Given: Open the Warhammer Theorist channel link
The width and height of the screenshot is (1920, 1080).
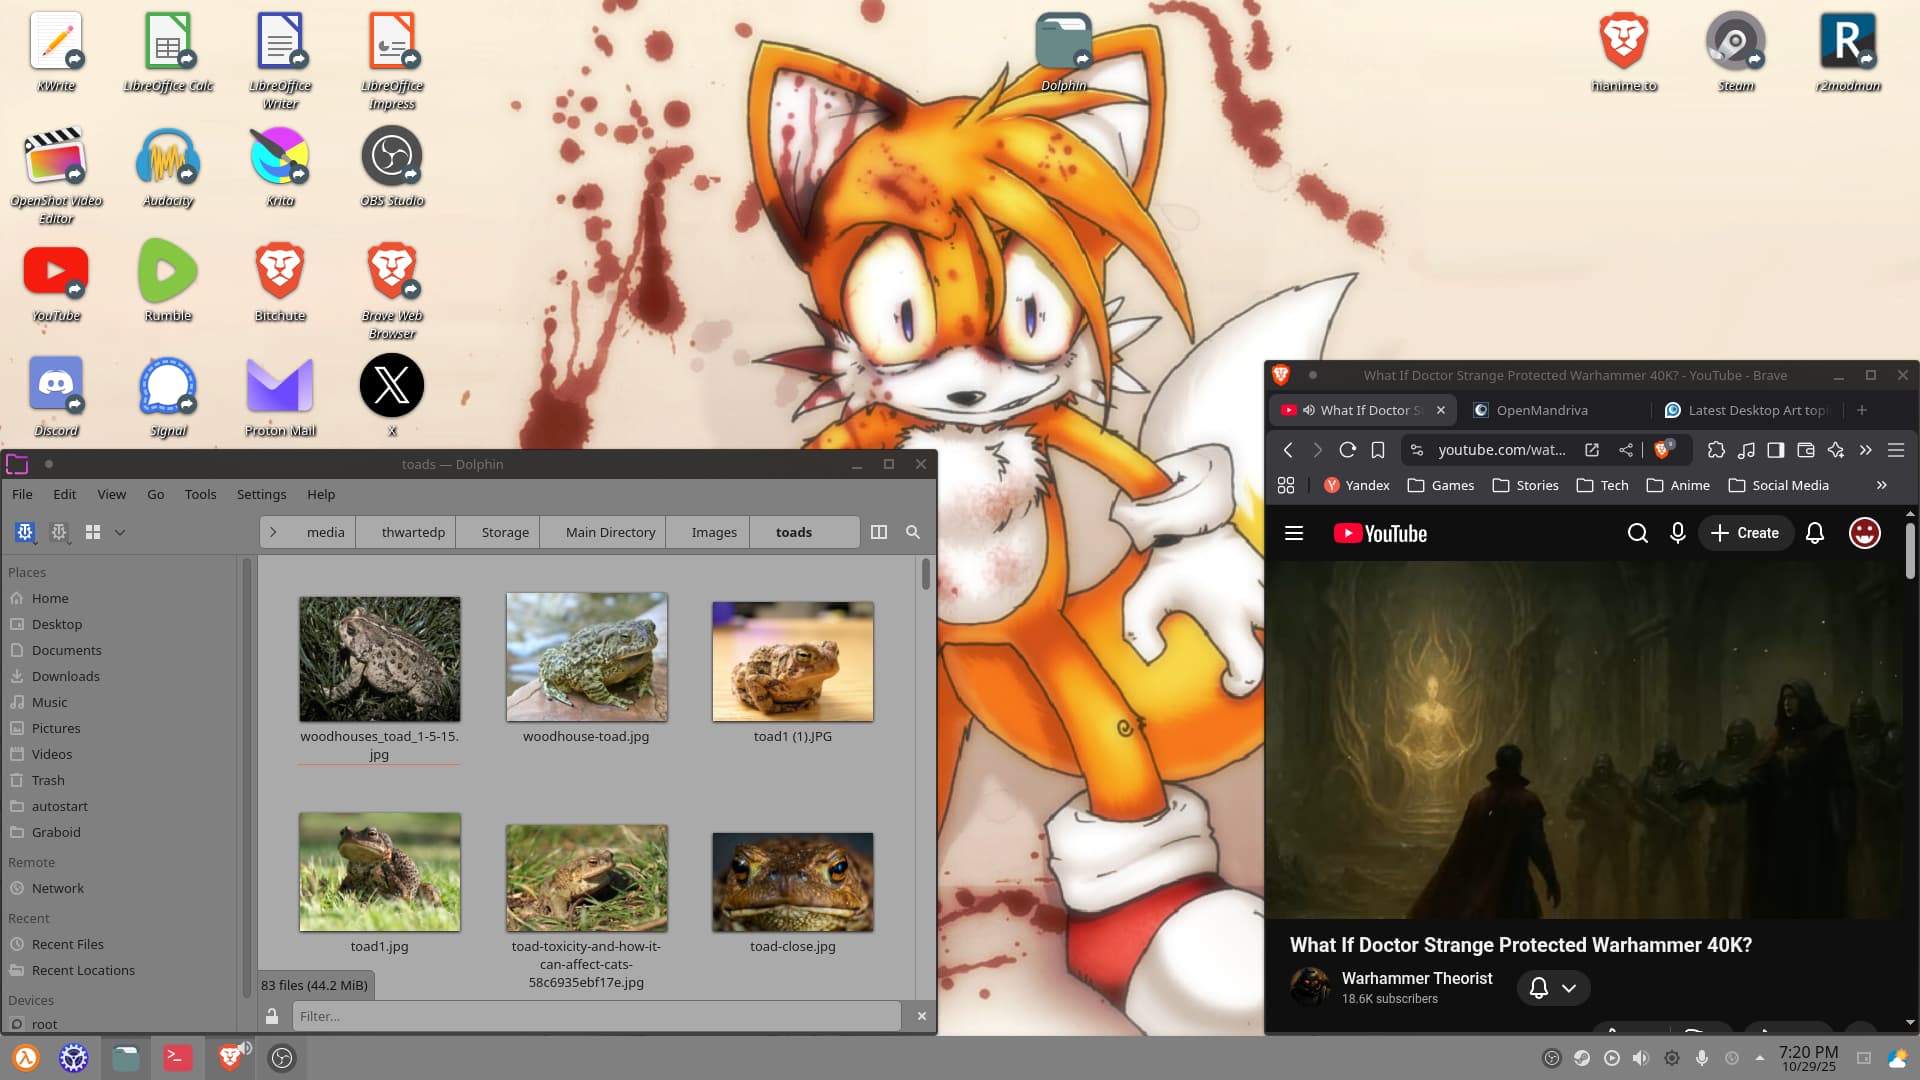Looking at the screenshot, I should (x=1416, y=978).
